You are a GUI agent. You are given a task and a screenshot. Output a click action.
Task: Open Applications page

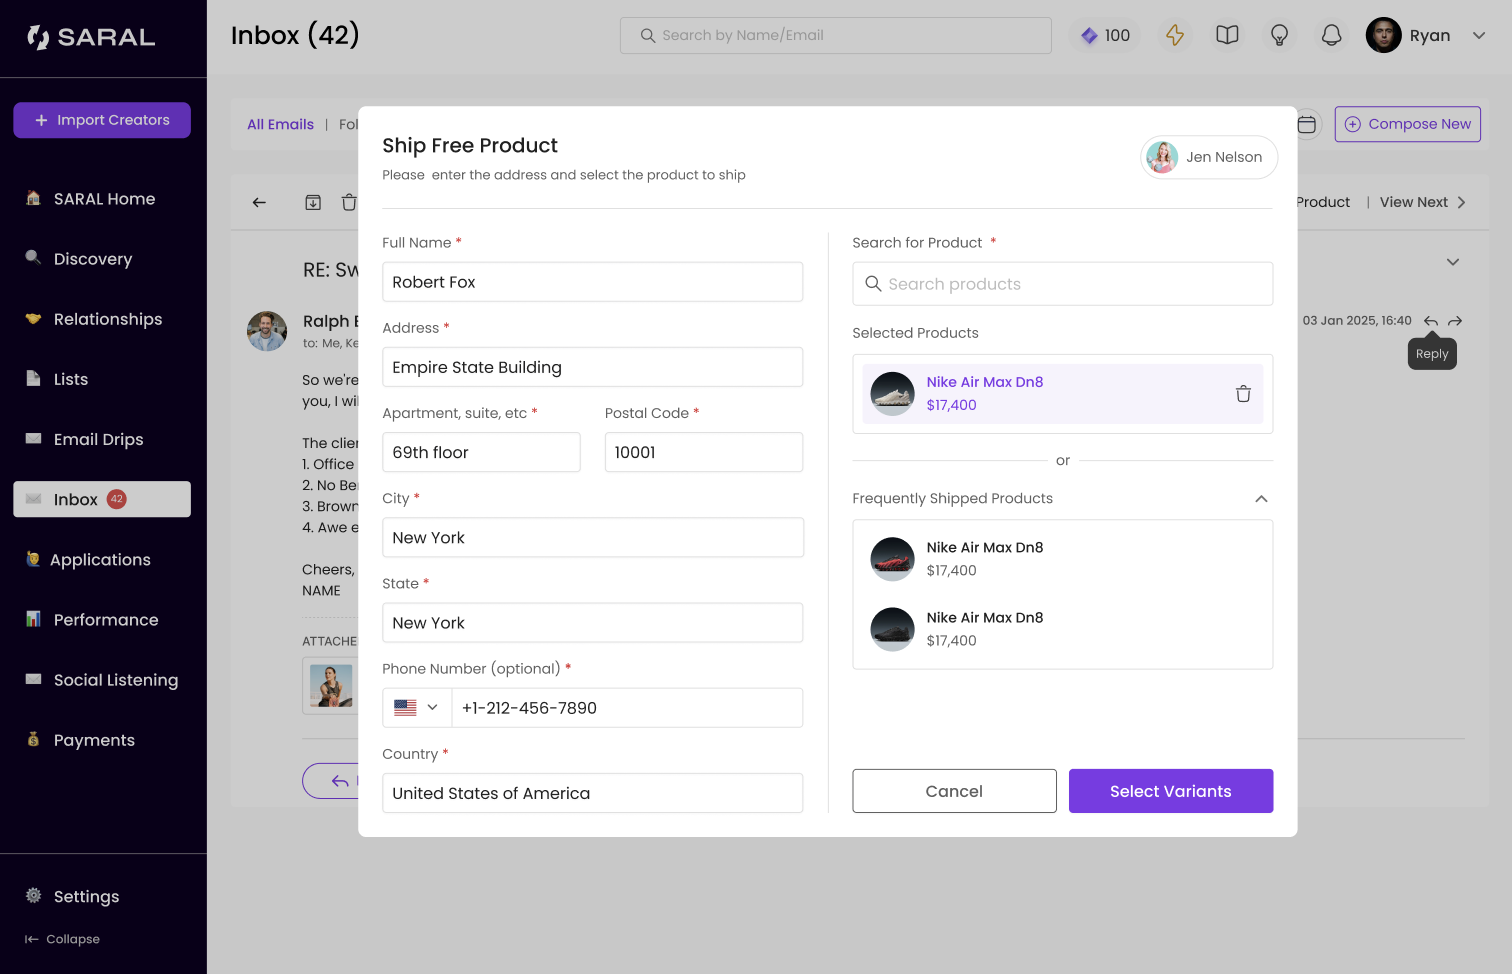click(102, 560)
